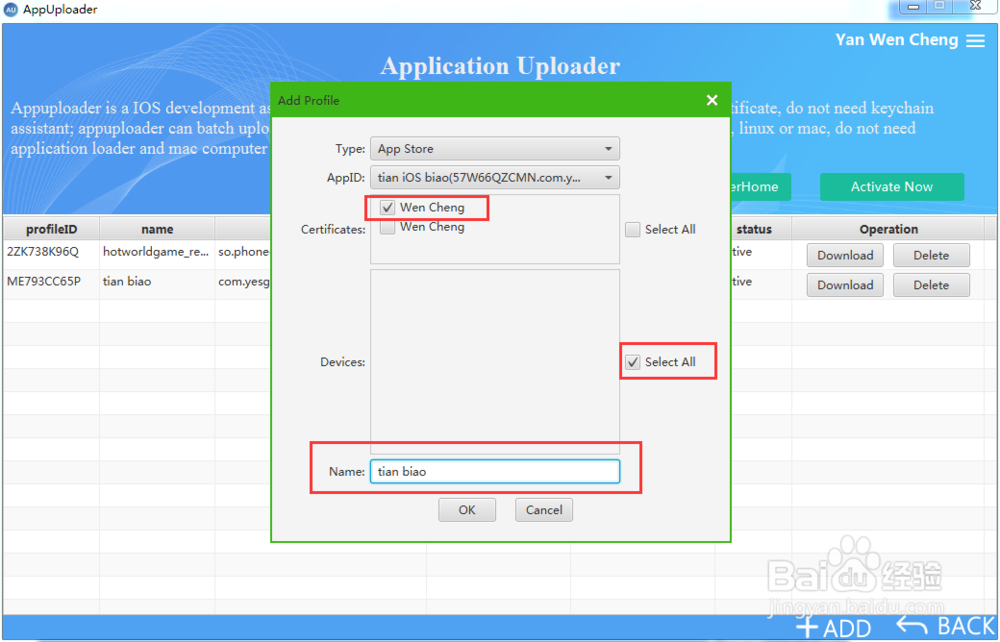The width and height of the screenshot is (1000, 642).
Task: Click the Operation column header
Action: tap(888, 229)
